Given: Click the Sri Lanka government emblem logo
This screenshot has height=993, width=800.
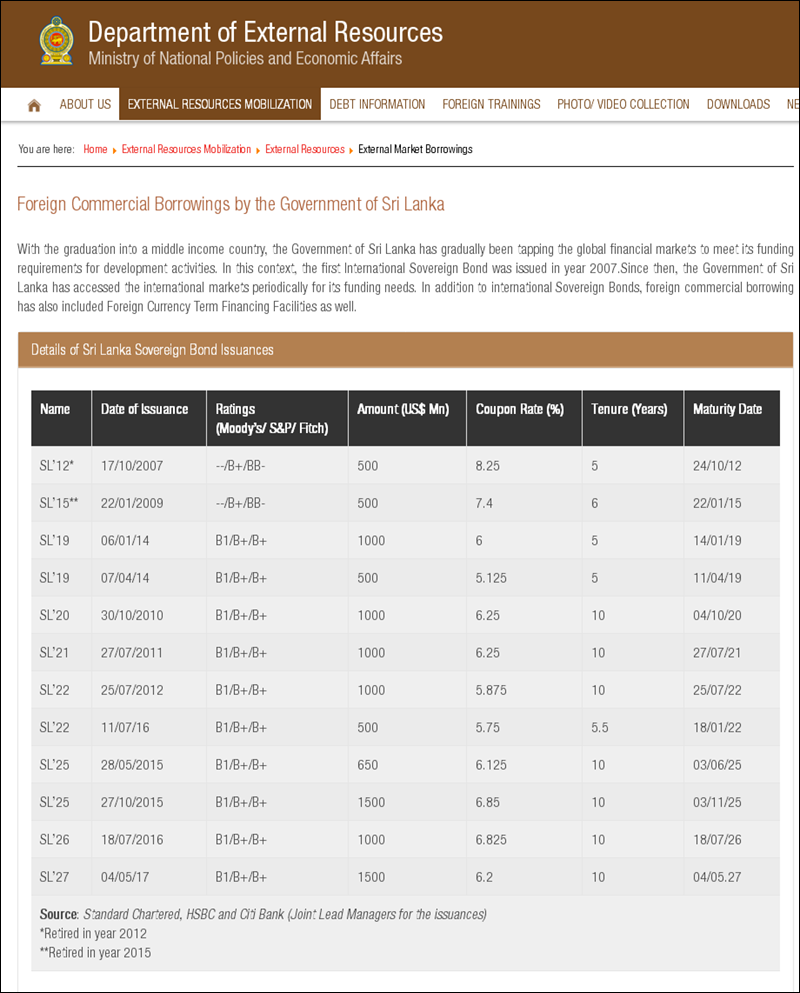Looking at the screenshot, I should coord(55,42).
